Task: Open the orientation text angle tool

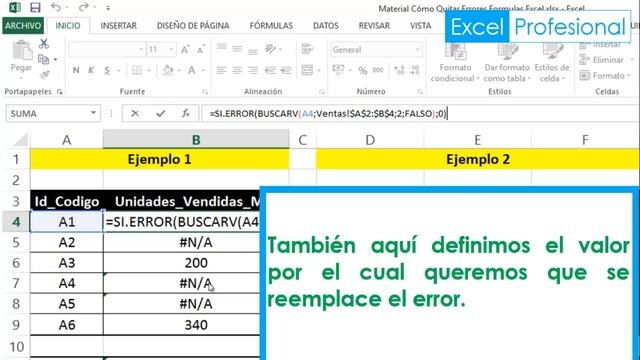Action: click(271, 49)
